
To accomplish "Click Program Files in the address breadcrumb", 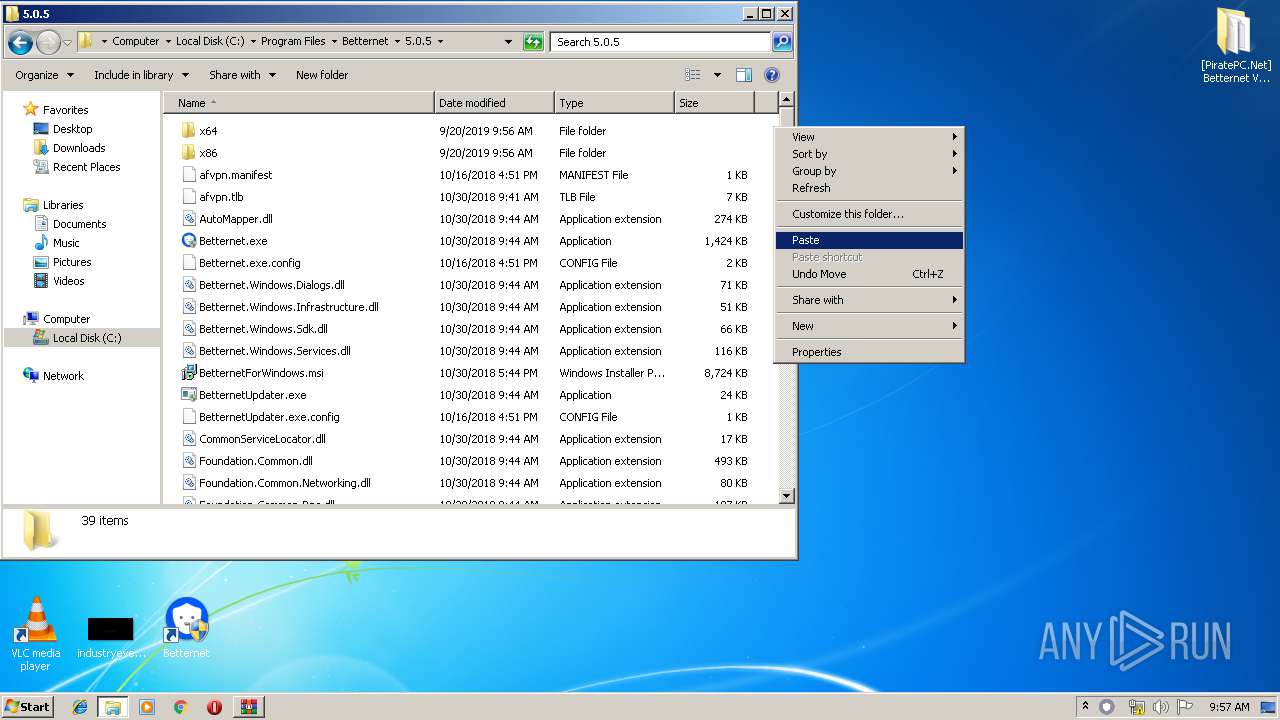I will pos(293,42).
